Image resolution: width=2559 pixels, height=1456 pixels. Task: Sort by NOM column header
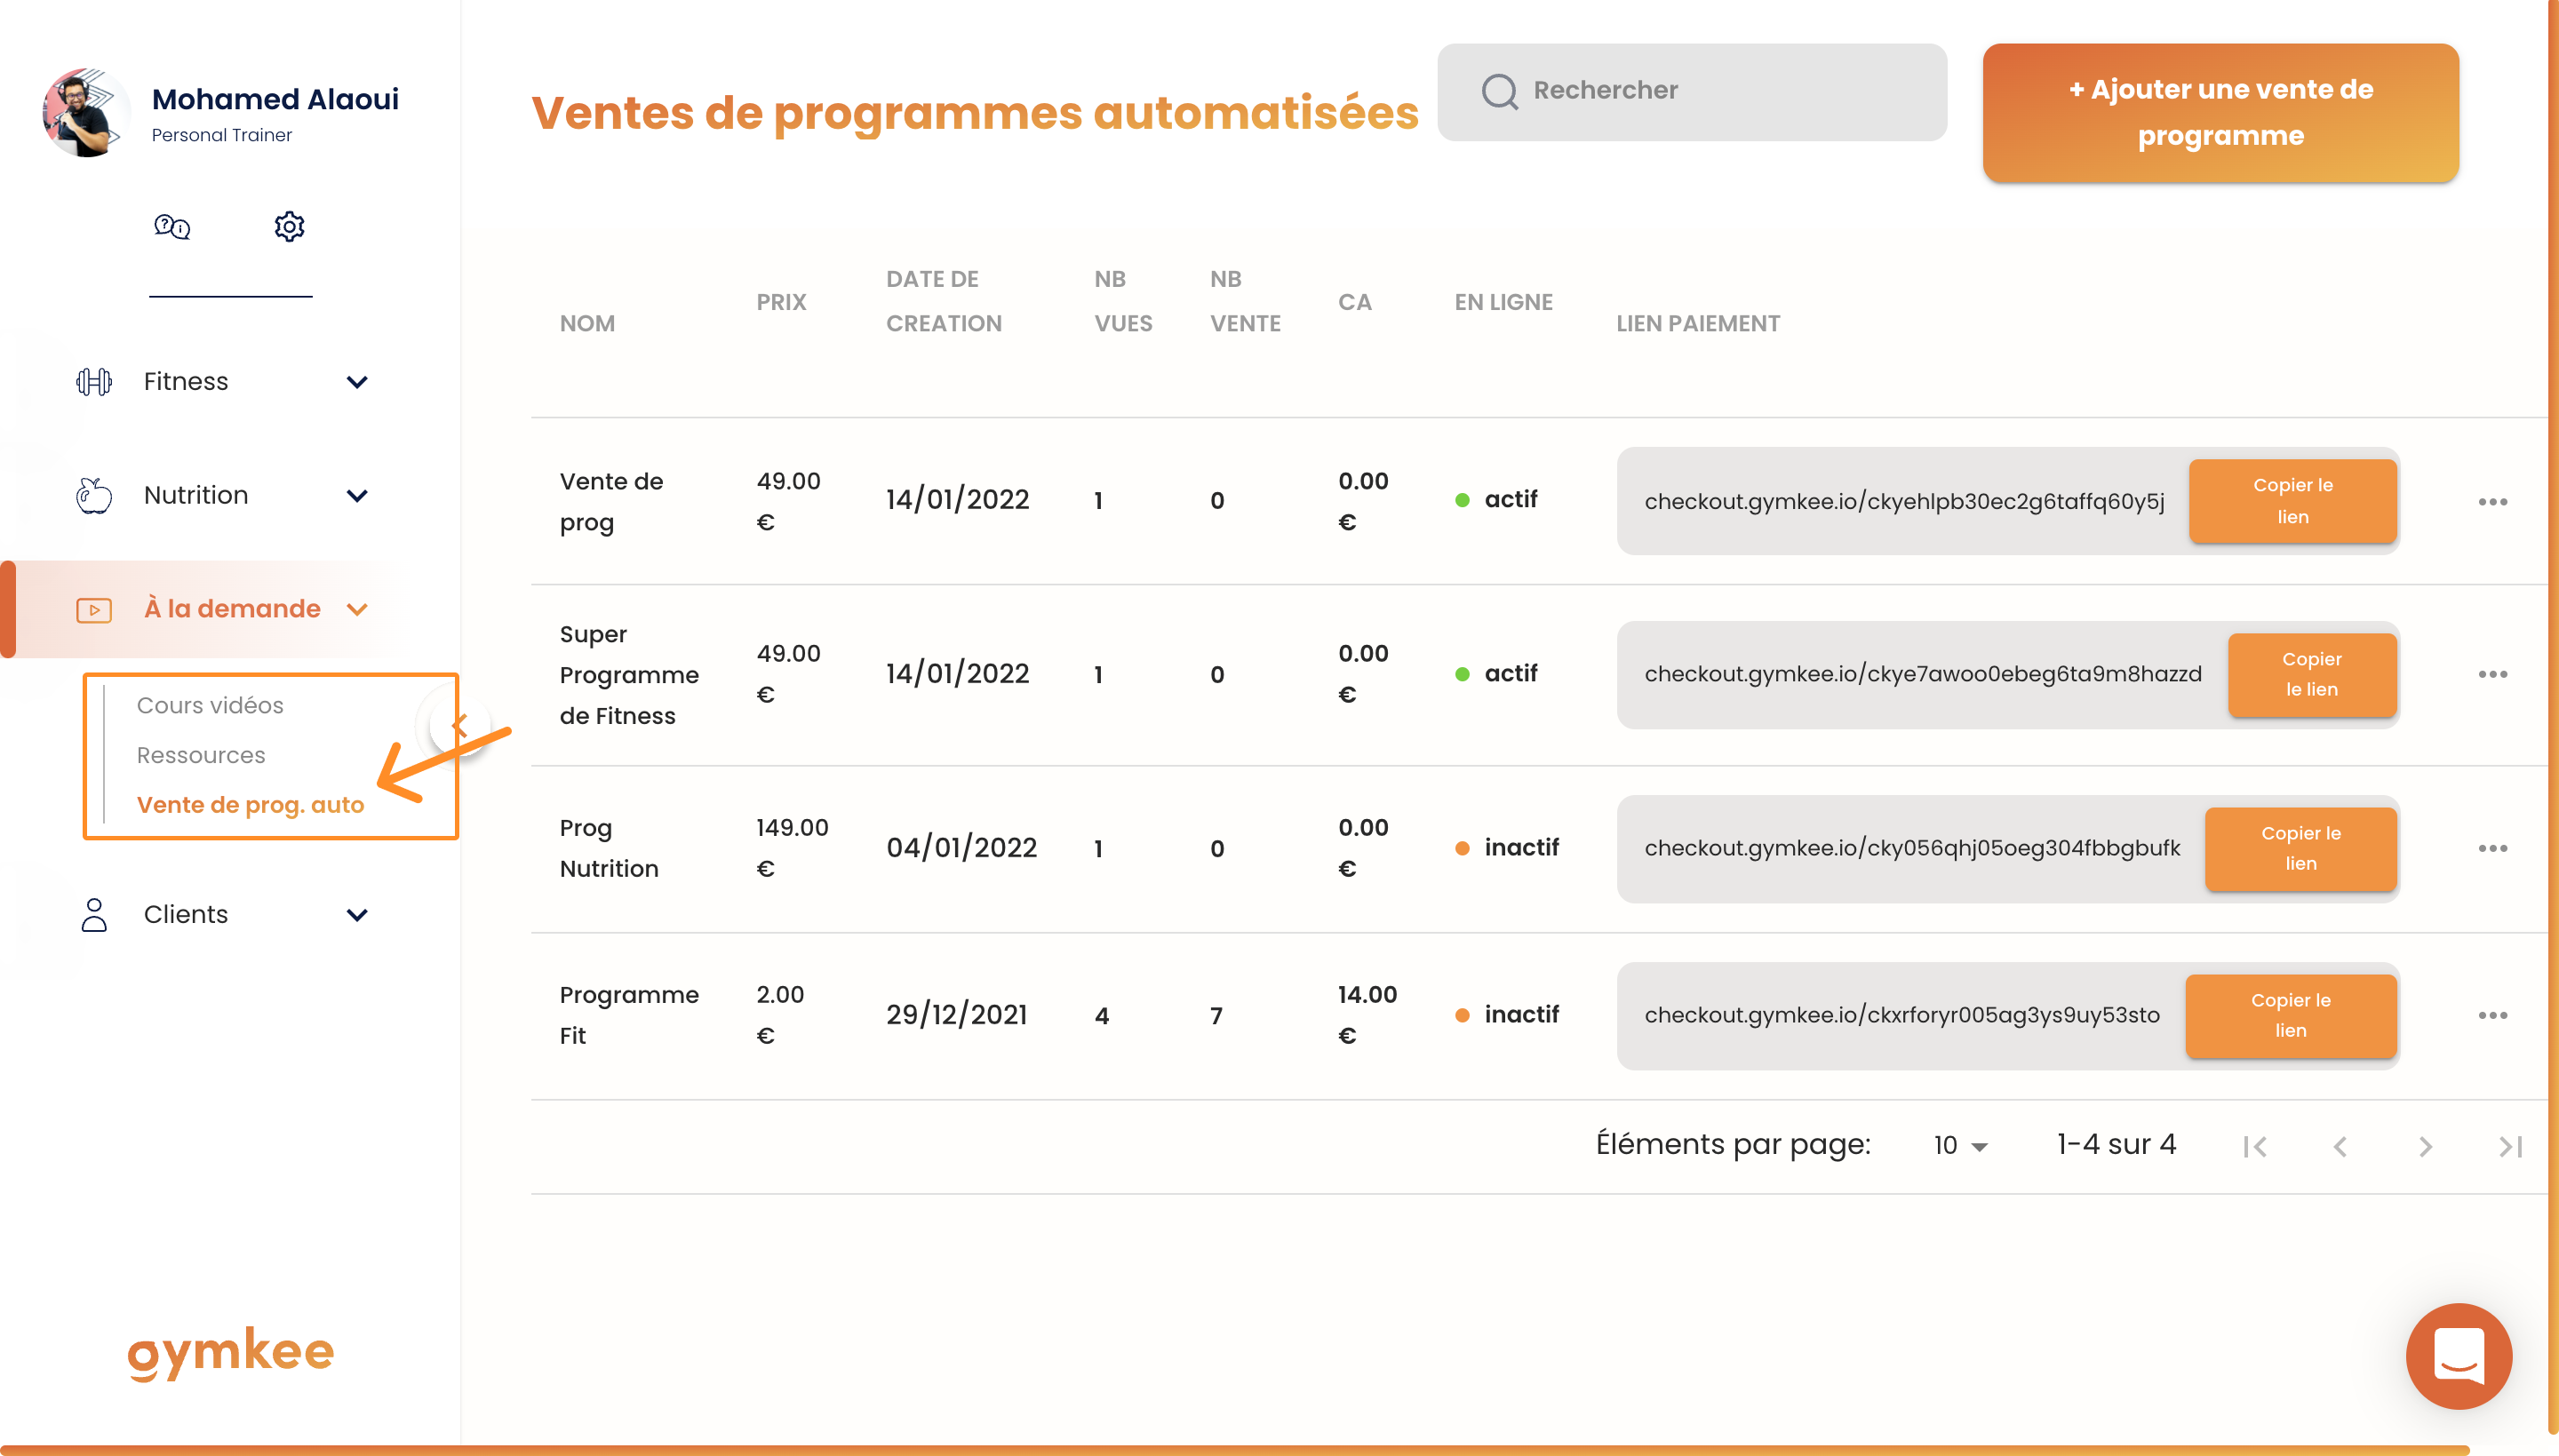[587, 324]
